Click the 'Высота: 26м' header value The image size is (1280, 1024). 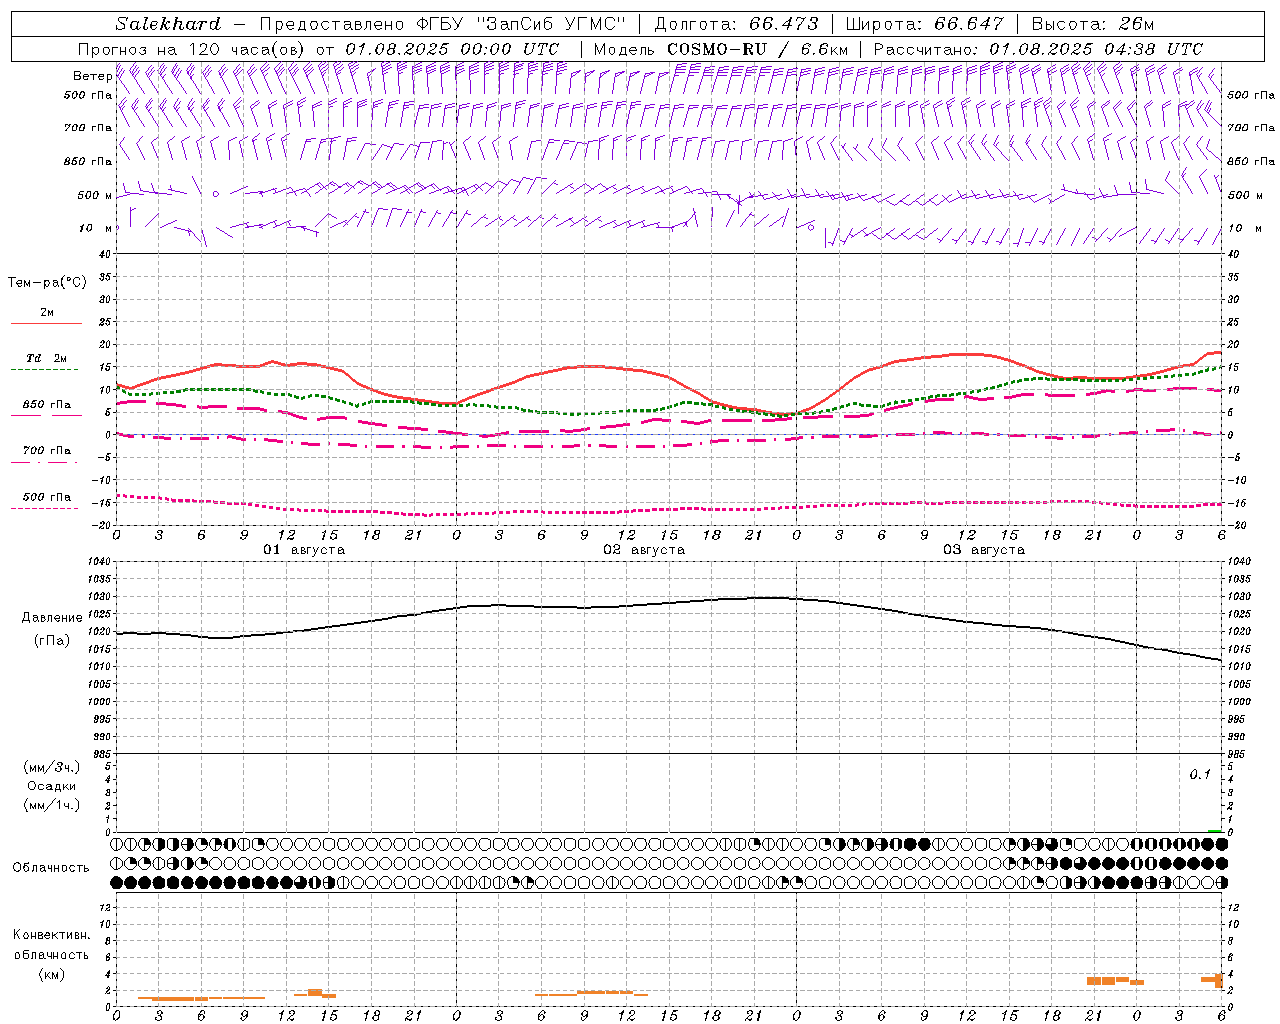pos(1092,24)
